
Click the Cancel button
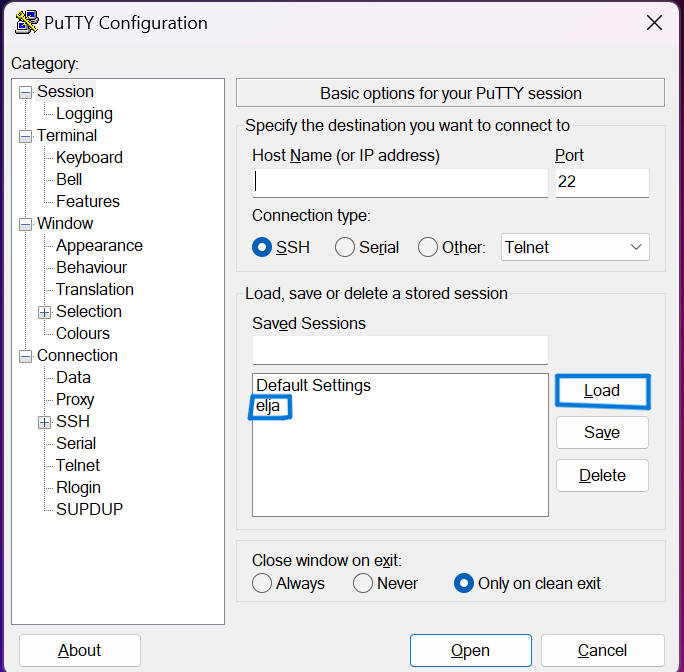tap(602, 650)
